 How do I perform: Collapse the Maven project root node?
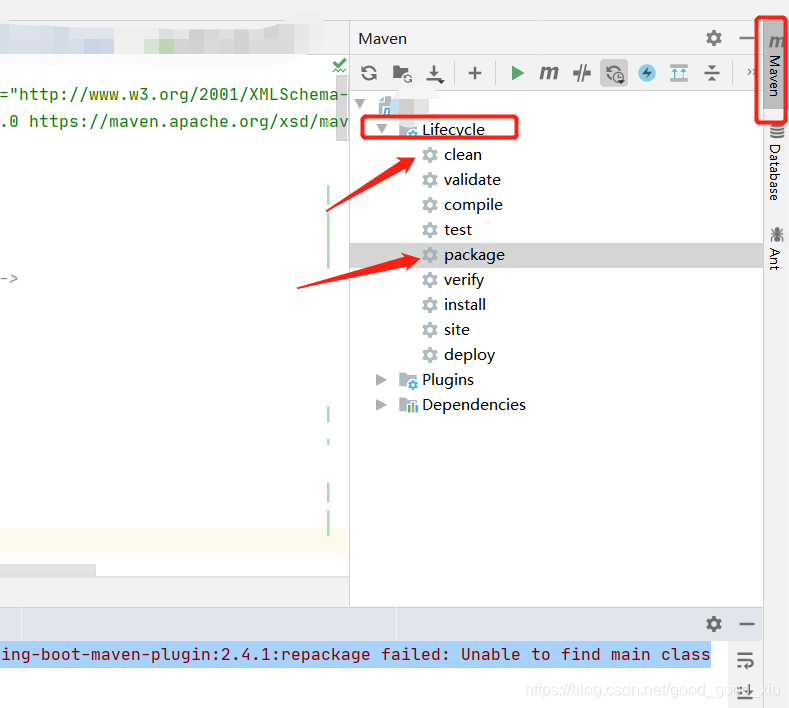(360, 104)
